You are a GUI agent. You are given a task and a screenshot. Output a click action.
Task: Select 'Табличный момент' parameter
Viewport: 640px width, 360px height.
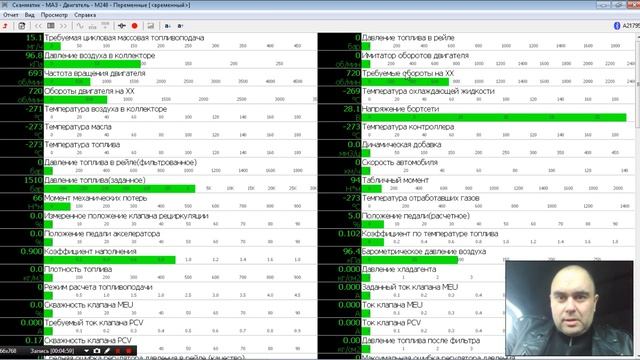tap(396, 180)
